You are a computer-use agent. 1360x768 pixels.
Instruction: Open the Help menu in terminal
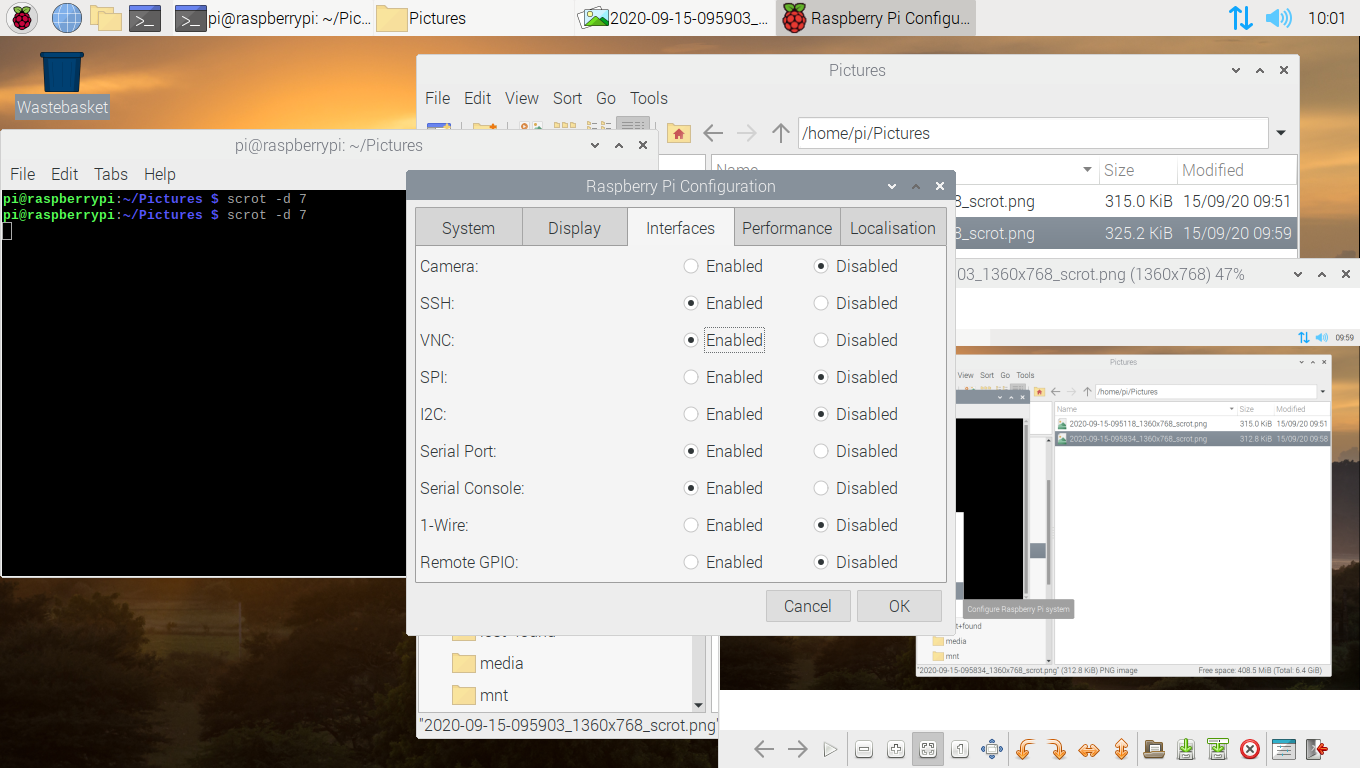[x=160, y=174]
